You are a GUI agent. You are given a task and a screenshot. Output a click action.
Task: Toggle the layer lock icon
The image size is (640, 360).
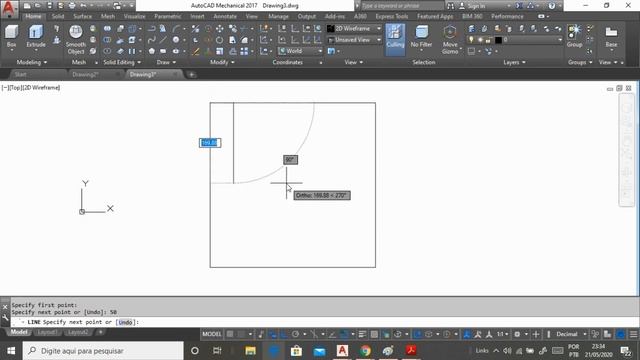click(488, 40)
